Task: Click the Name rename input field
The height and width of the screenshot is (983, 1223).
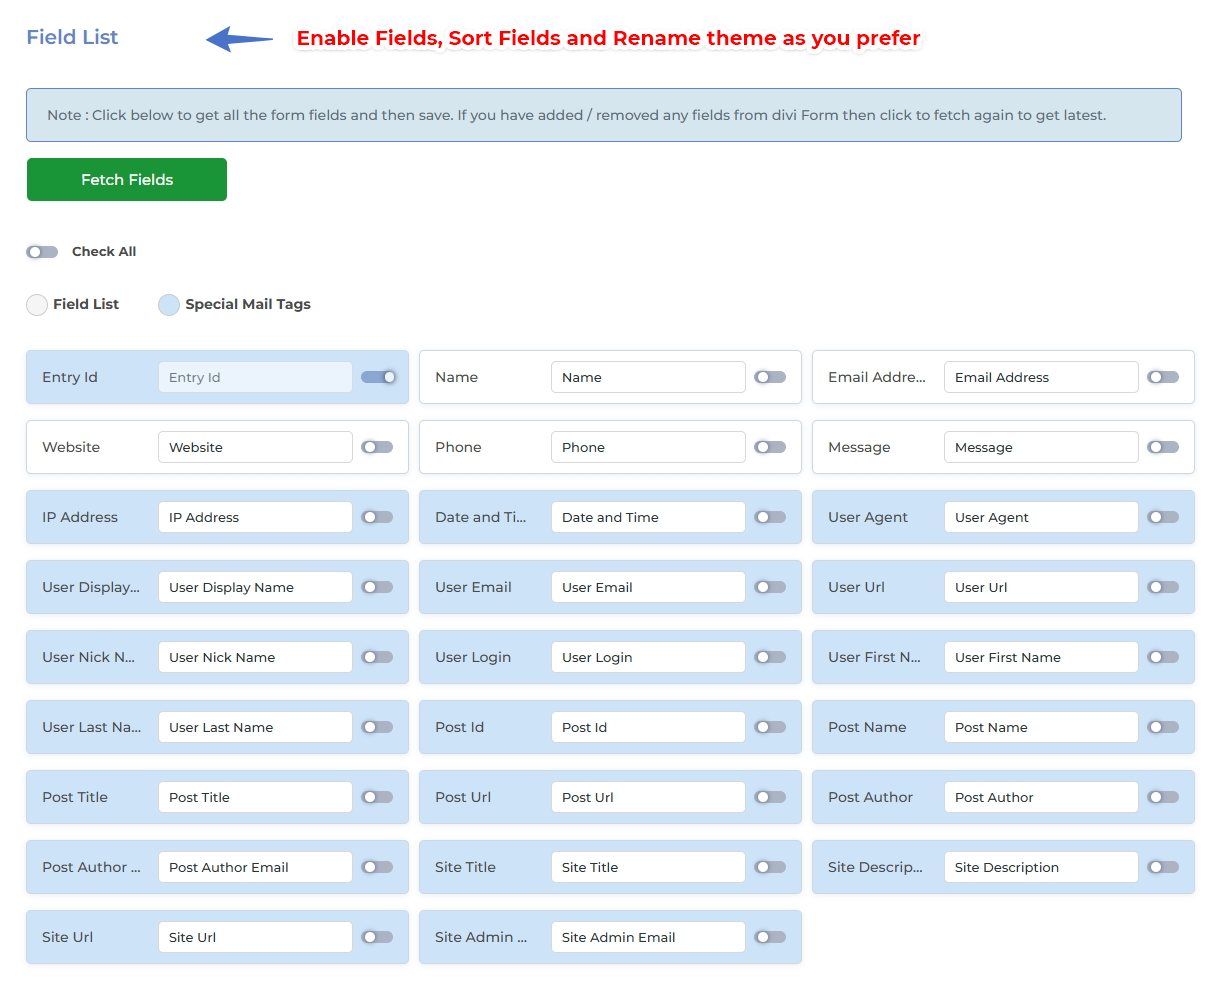Action: [648, 377]
